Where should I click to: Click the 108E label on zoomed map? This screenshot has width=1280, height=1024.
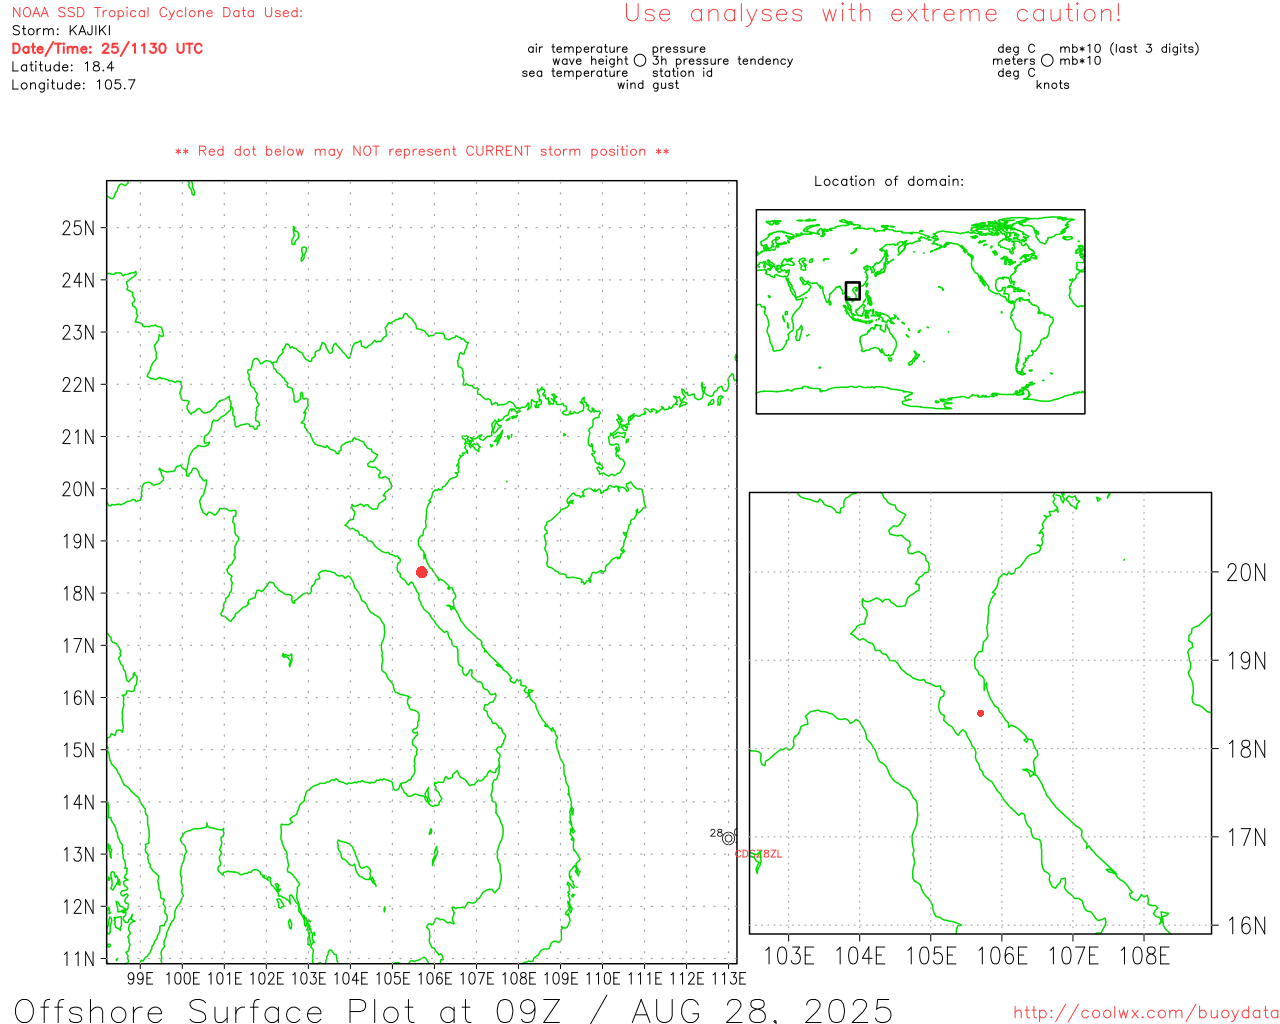(1144, 956)
